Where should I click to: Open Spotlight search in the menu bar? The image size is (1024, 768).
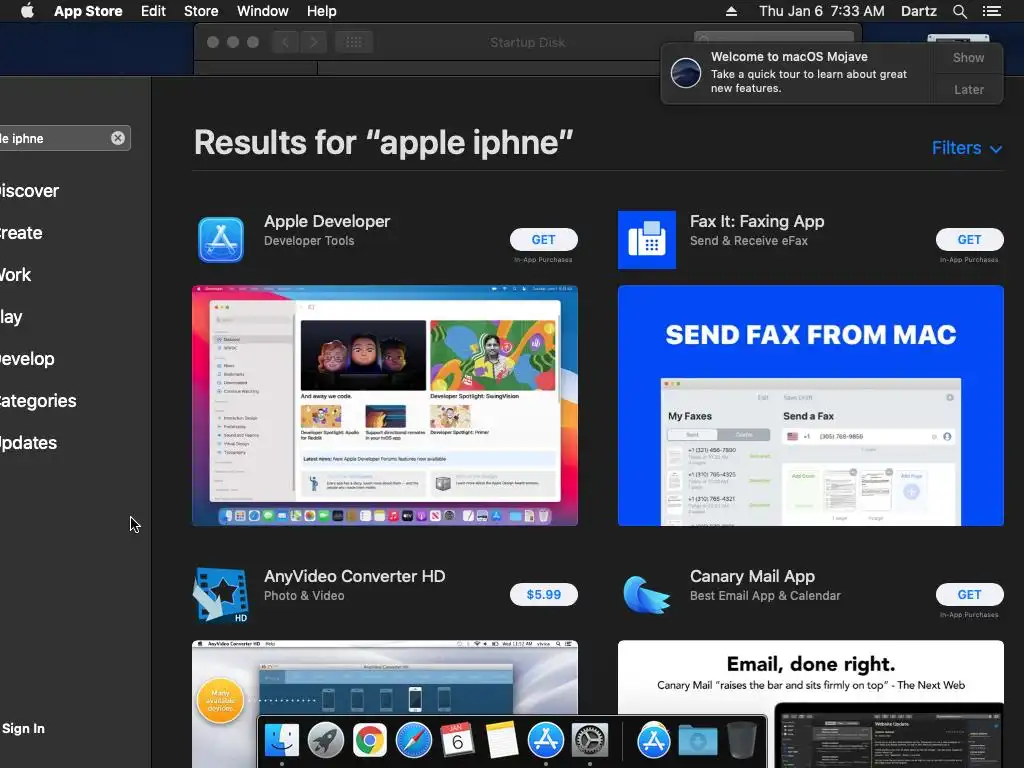coord(959,11)
